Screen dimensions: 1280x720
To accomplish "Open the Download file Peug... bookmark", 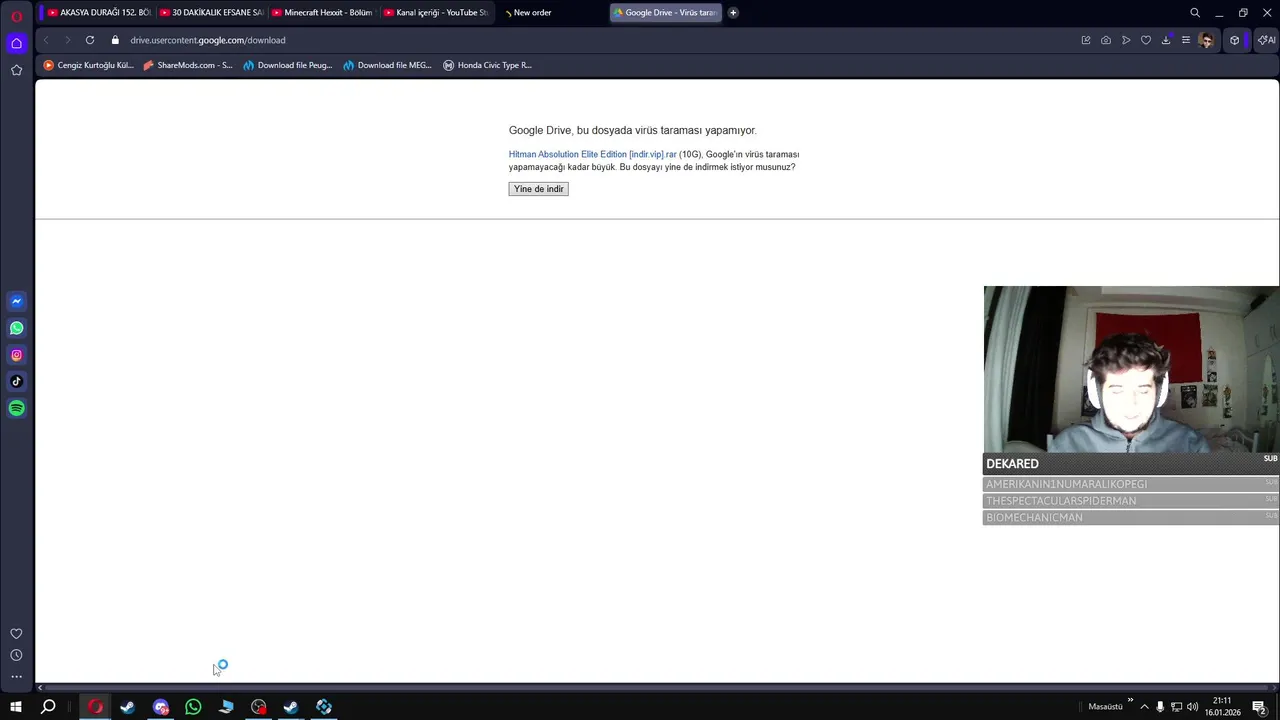I will click(x=288, y=65).
